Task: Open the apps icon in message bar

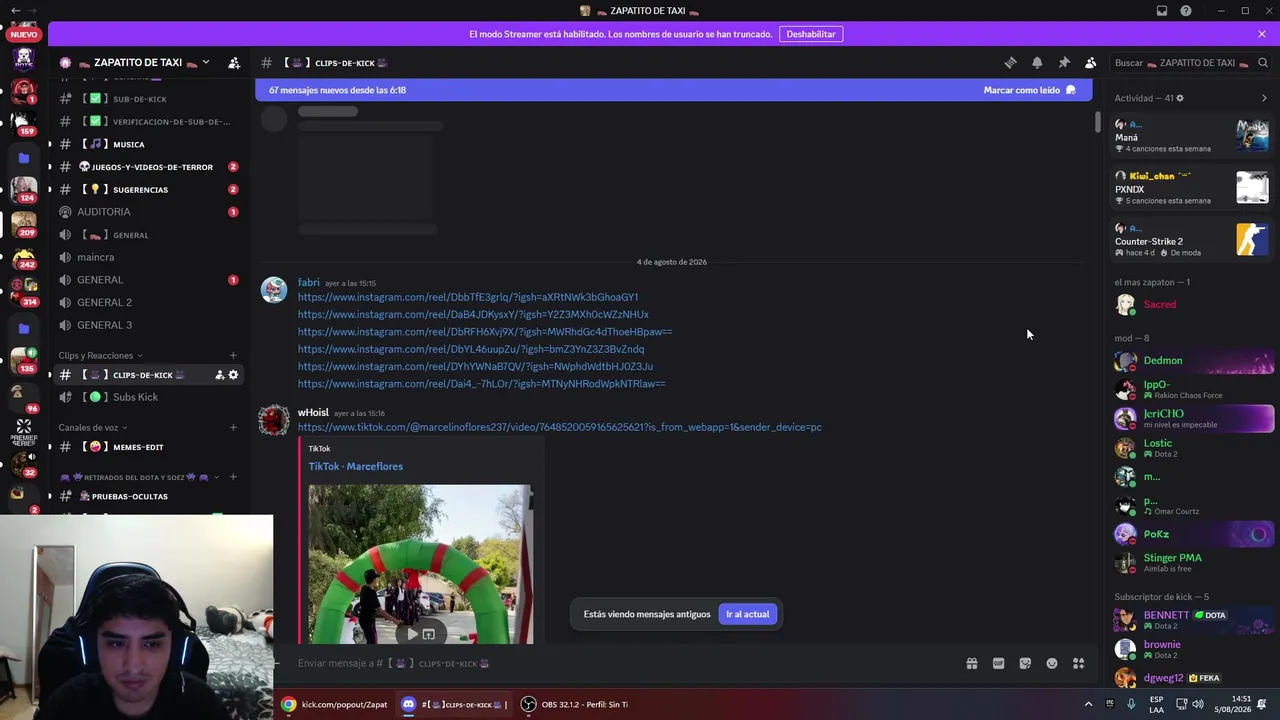Action: pos(1078,663)
